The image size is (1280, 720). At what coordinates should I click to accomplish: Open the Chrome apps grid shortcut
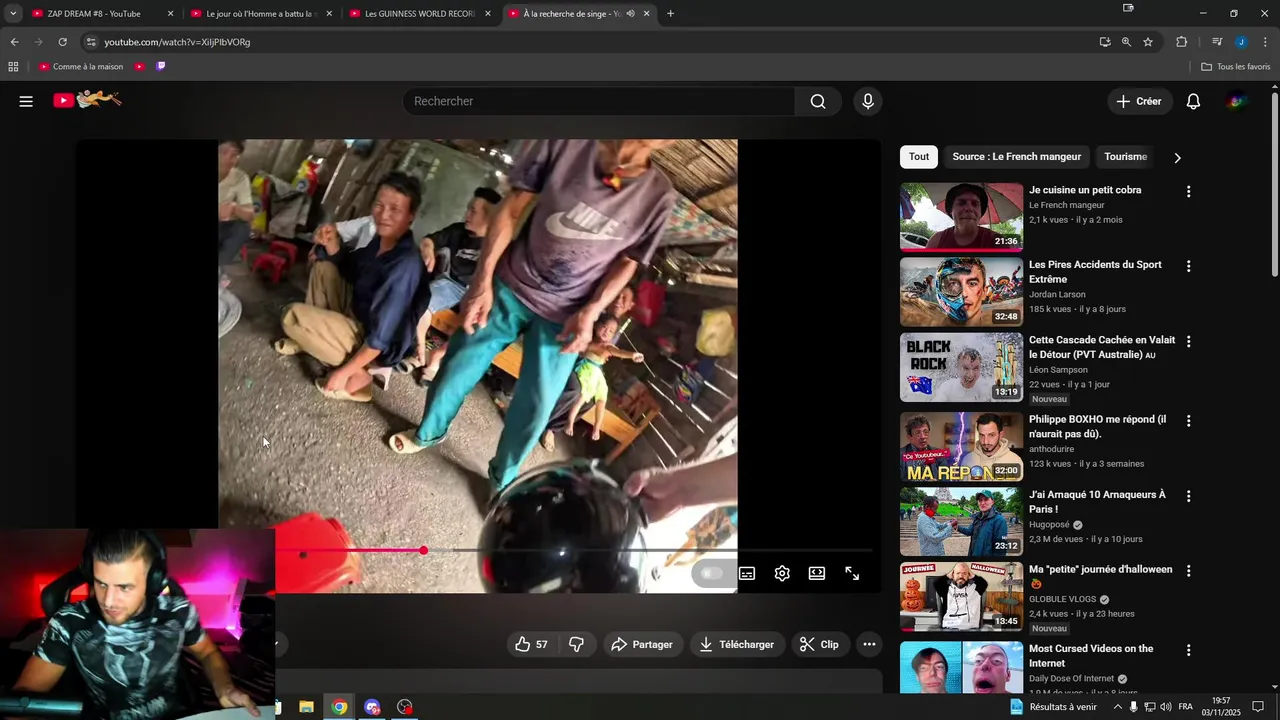[x=13, y=67]
